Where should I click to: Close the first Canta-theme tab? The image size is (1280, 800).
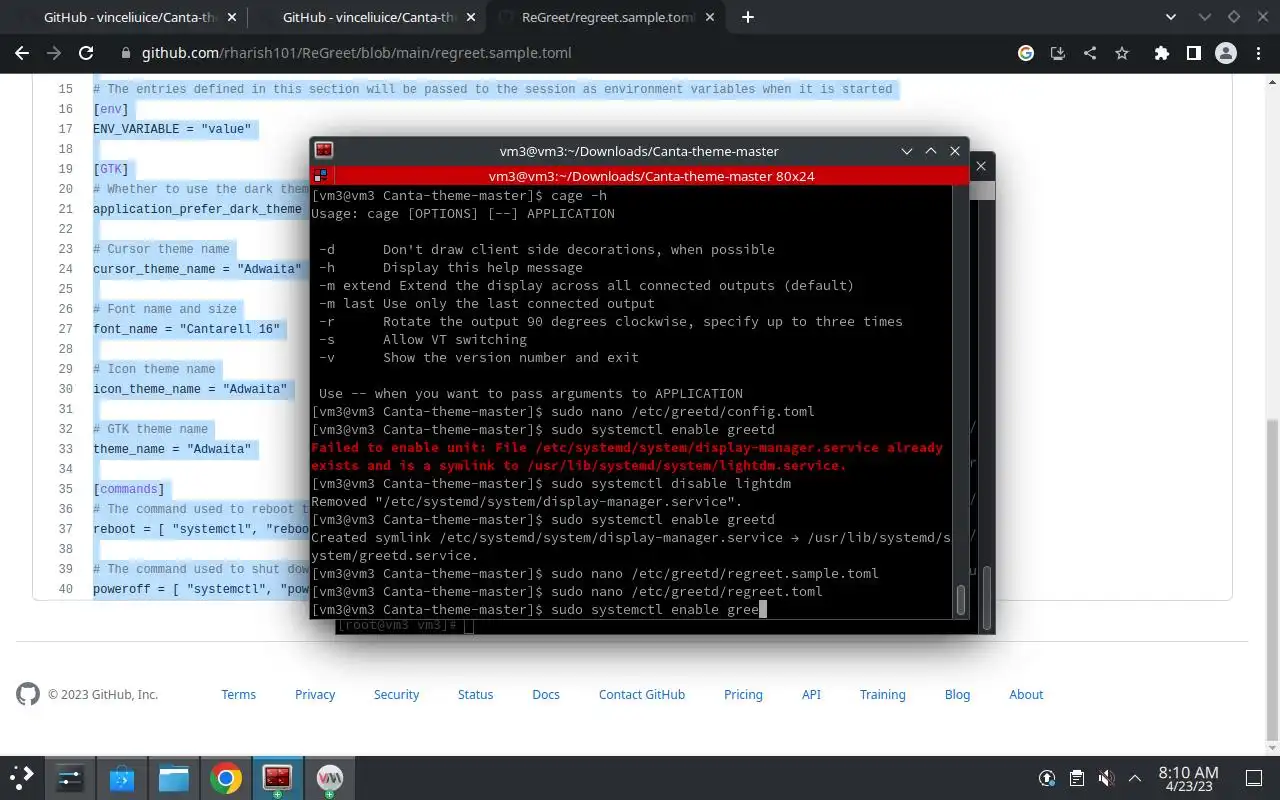click(x=230, y=17)
